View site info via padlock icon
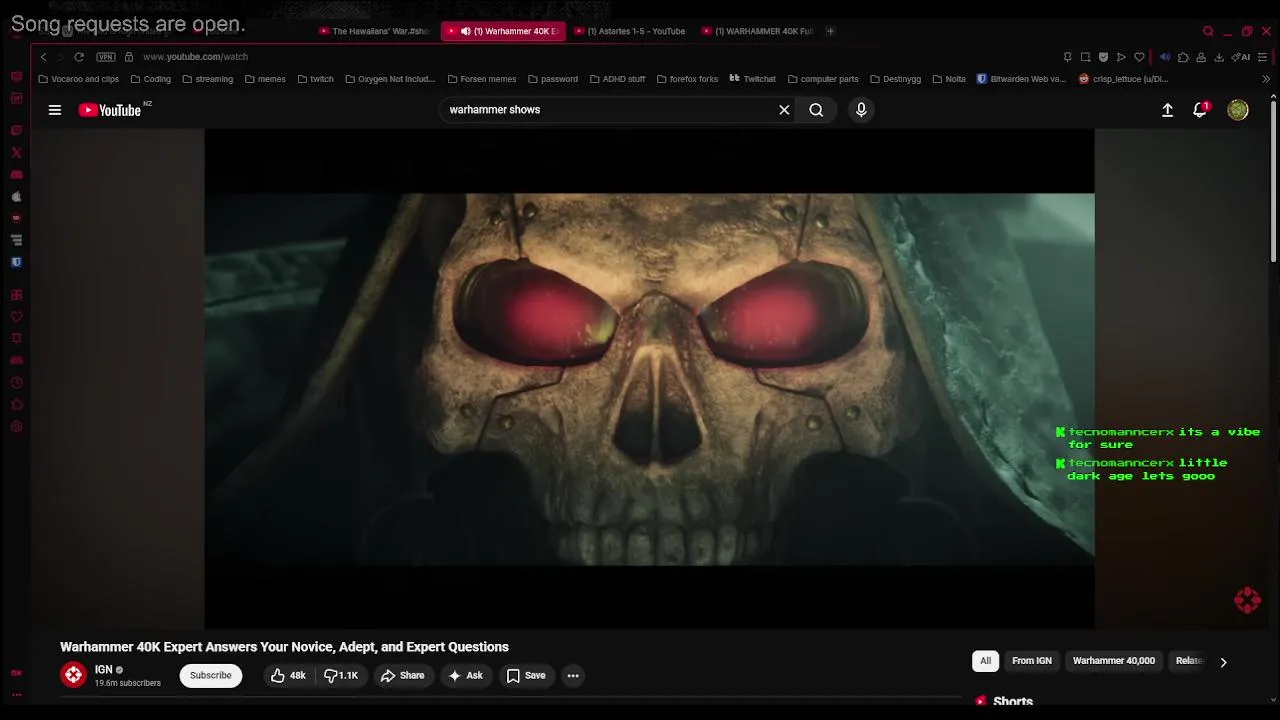Image resolution: width=1280 pixels, height=720 pixels. point(128,57)
